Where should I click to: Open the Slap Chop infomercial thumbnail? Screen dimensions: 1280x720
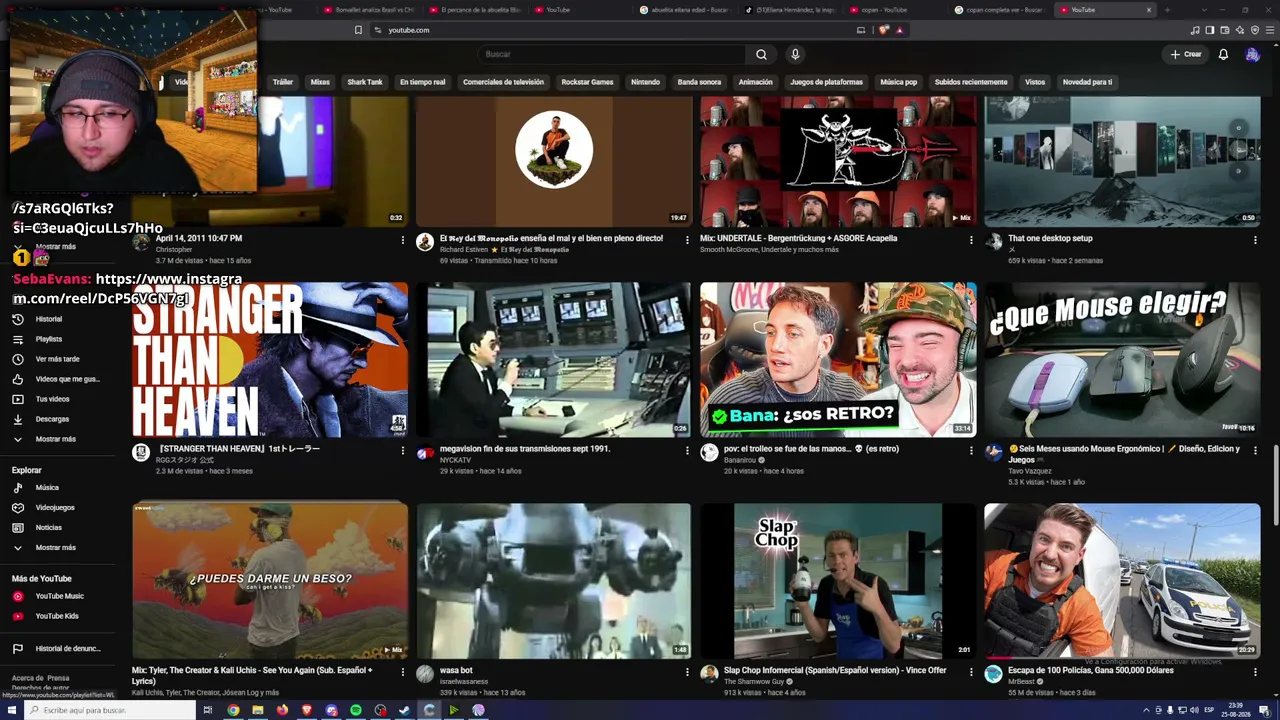(838, 580)
